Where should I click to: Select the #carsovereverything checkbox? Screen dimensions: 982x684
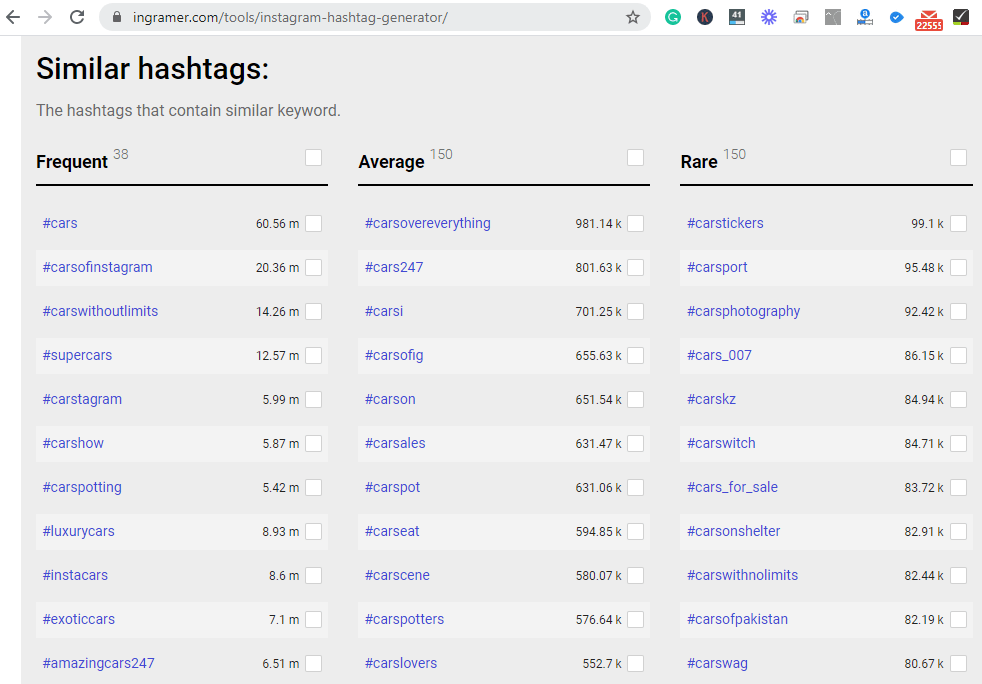[x=635, y=223]
